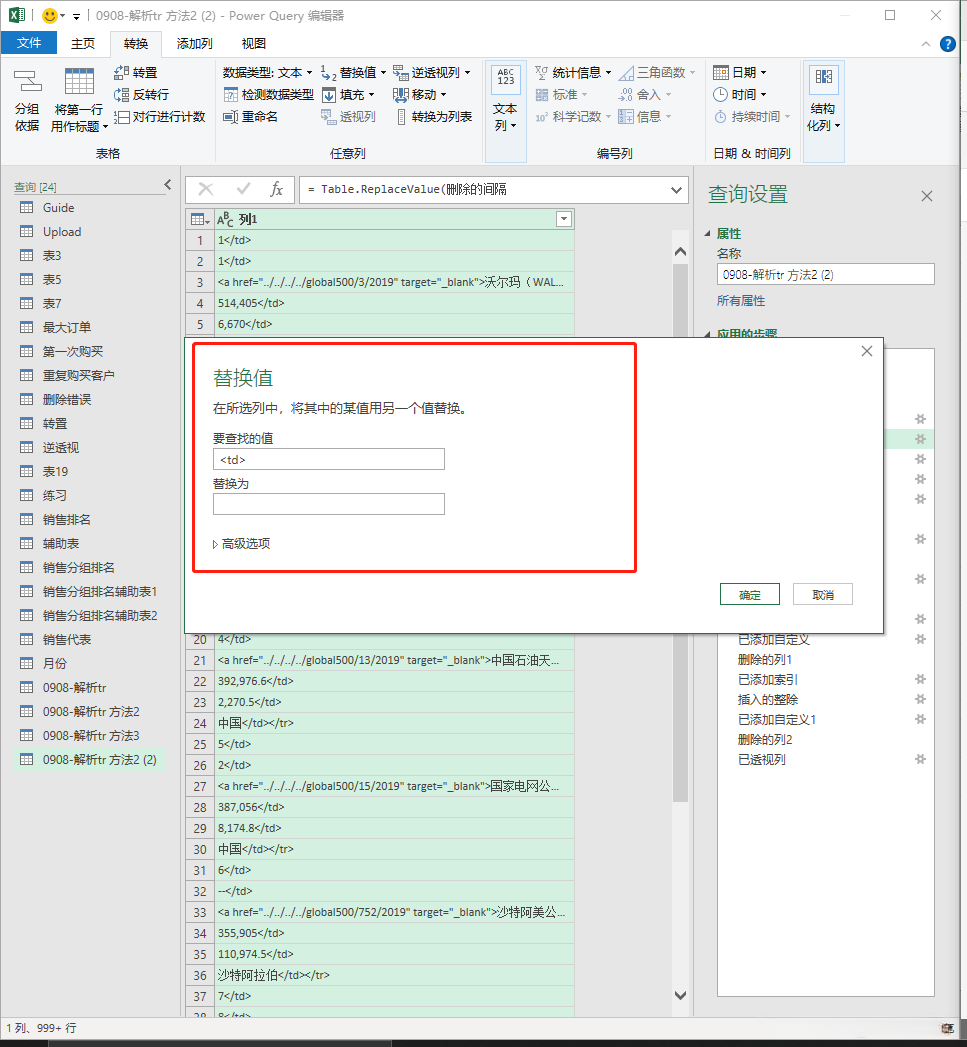Screen dimensions: 967x1047
Task: Click gear icon beside 已添加索引 step
Action: click(920, 679)
